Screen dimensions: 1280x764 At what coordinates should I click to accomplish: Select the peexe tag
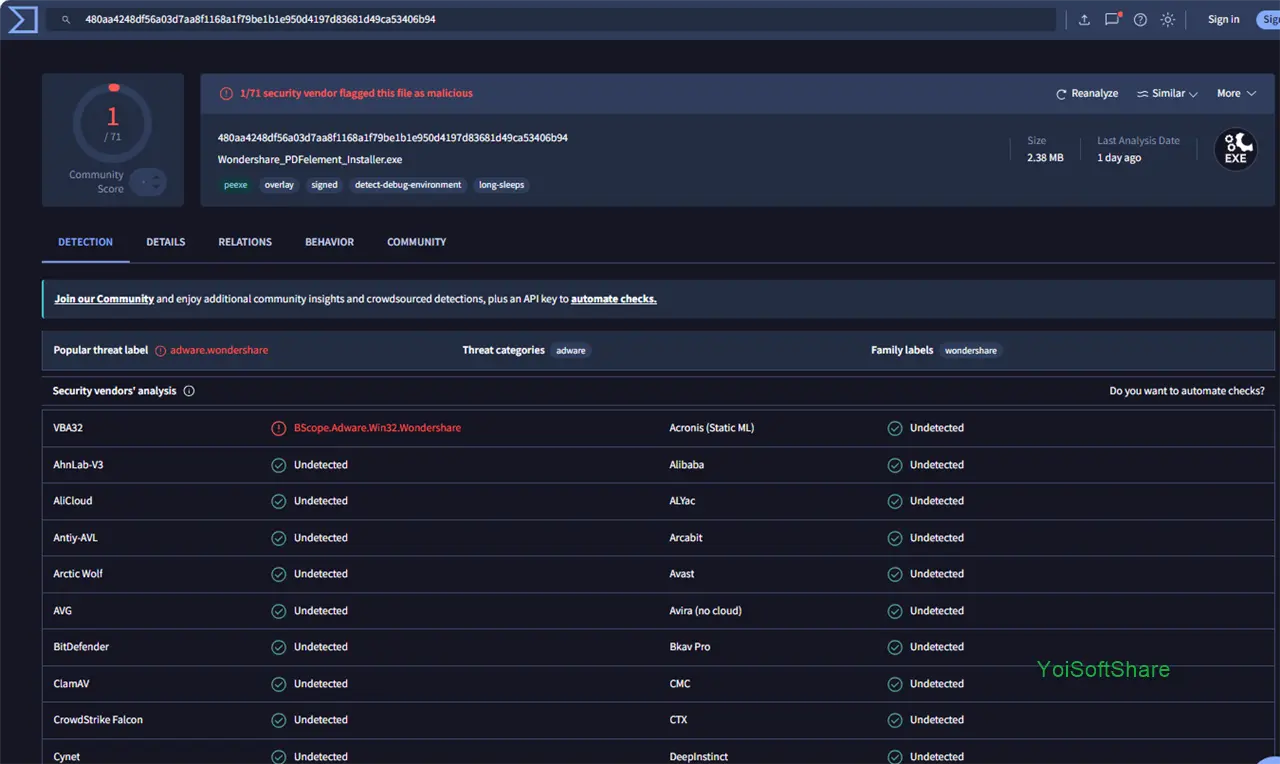236,185
